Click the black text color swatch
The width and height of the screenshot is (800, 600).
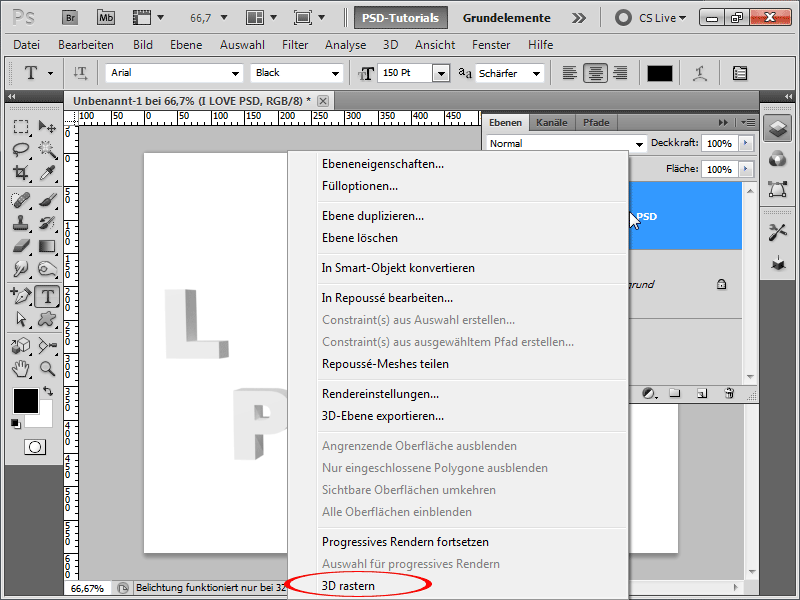[659, 73]
